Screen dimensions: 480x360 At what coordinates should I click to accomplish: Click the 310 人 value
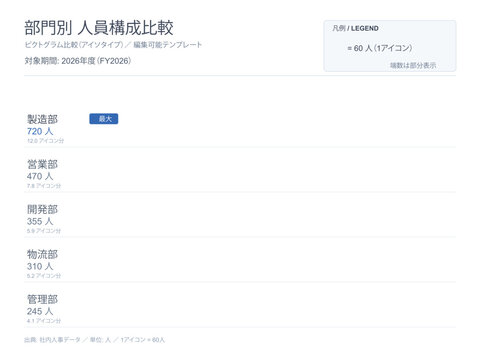pos(40,266)
